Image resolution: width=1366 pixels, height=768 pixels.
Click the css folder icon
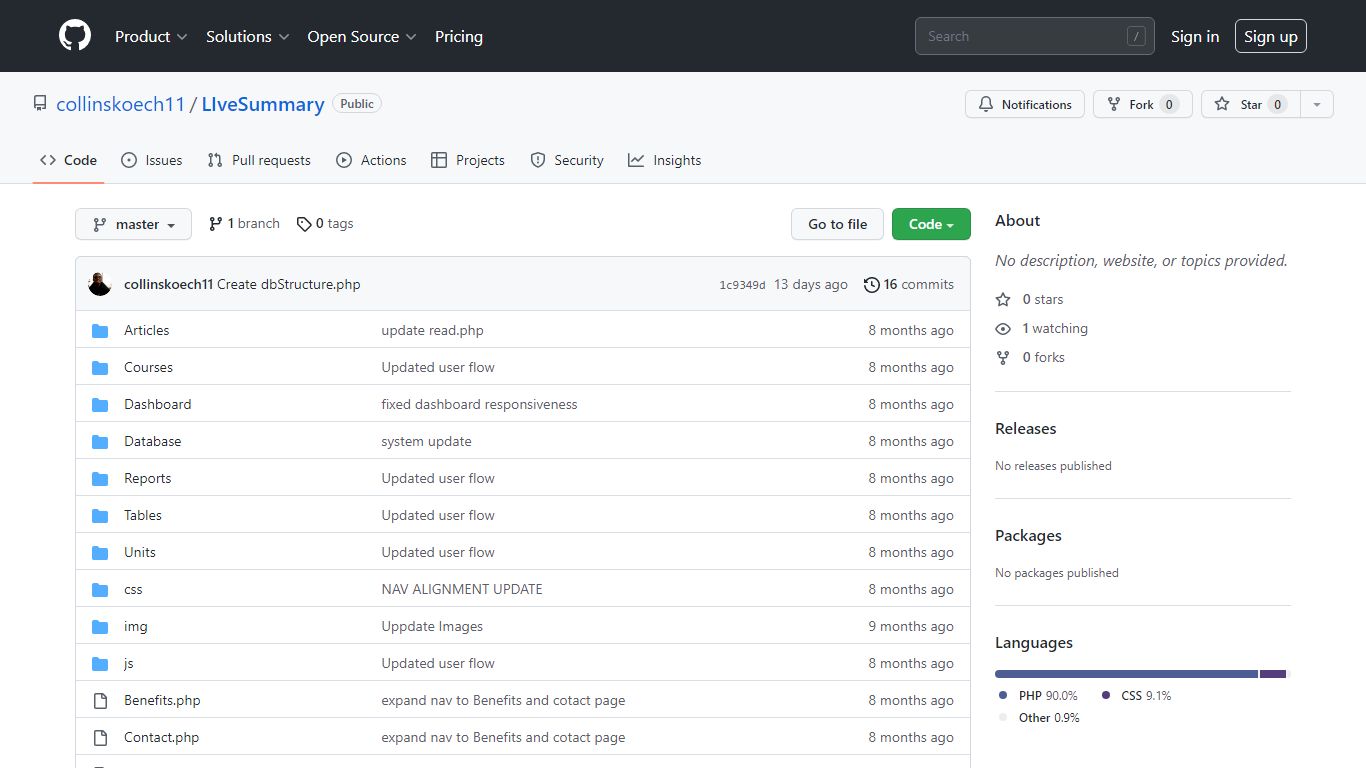[100, 589]
